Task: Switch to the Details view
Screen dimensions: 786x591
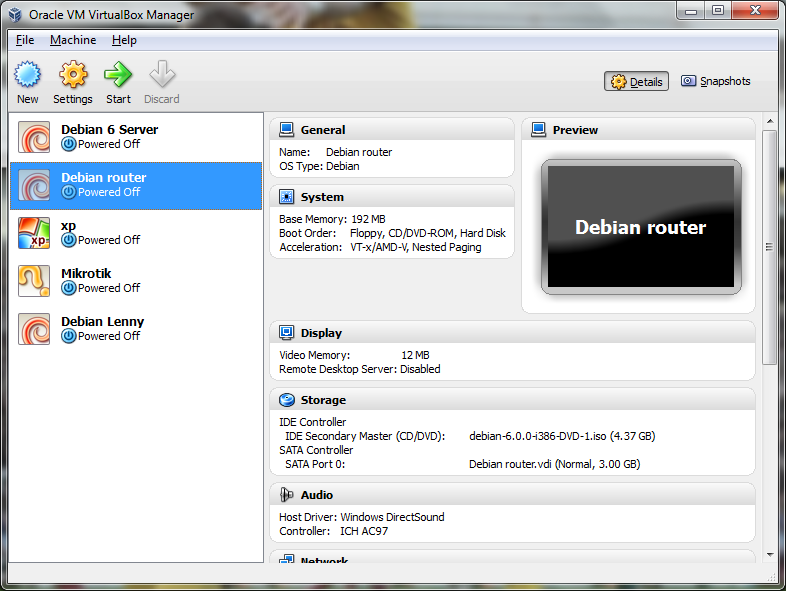Action: pos(636,81)
